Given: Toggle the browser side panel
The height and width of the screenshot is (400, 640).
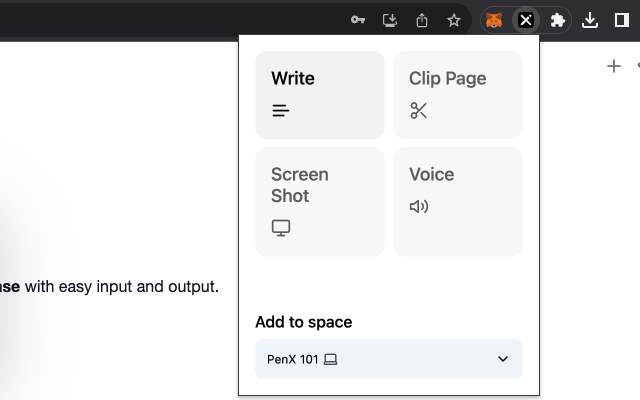Looking at the screenshot, I should click(621, 20).
